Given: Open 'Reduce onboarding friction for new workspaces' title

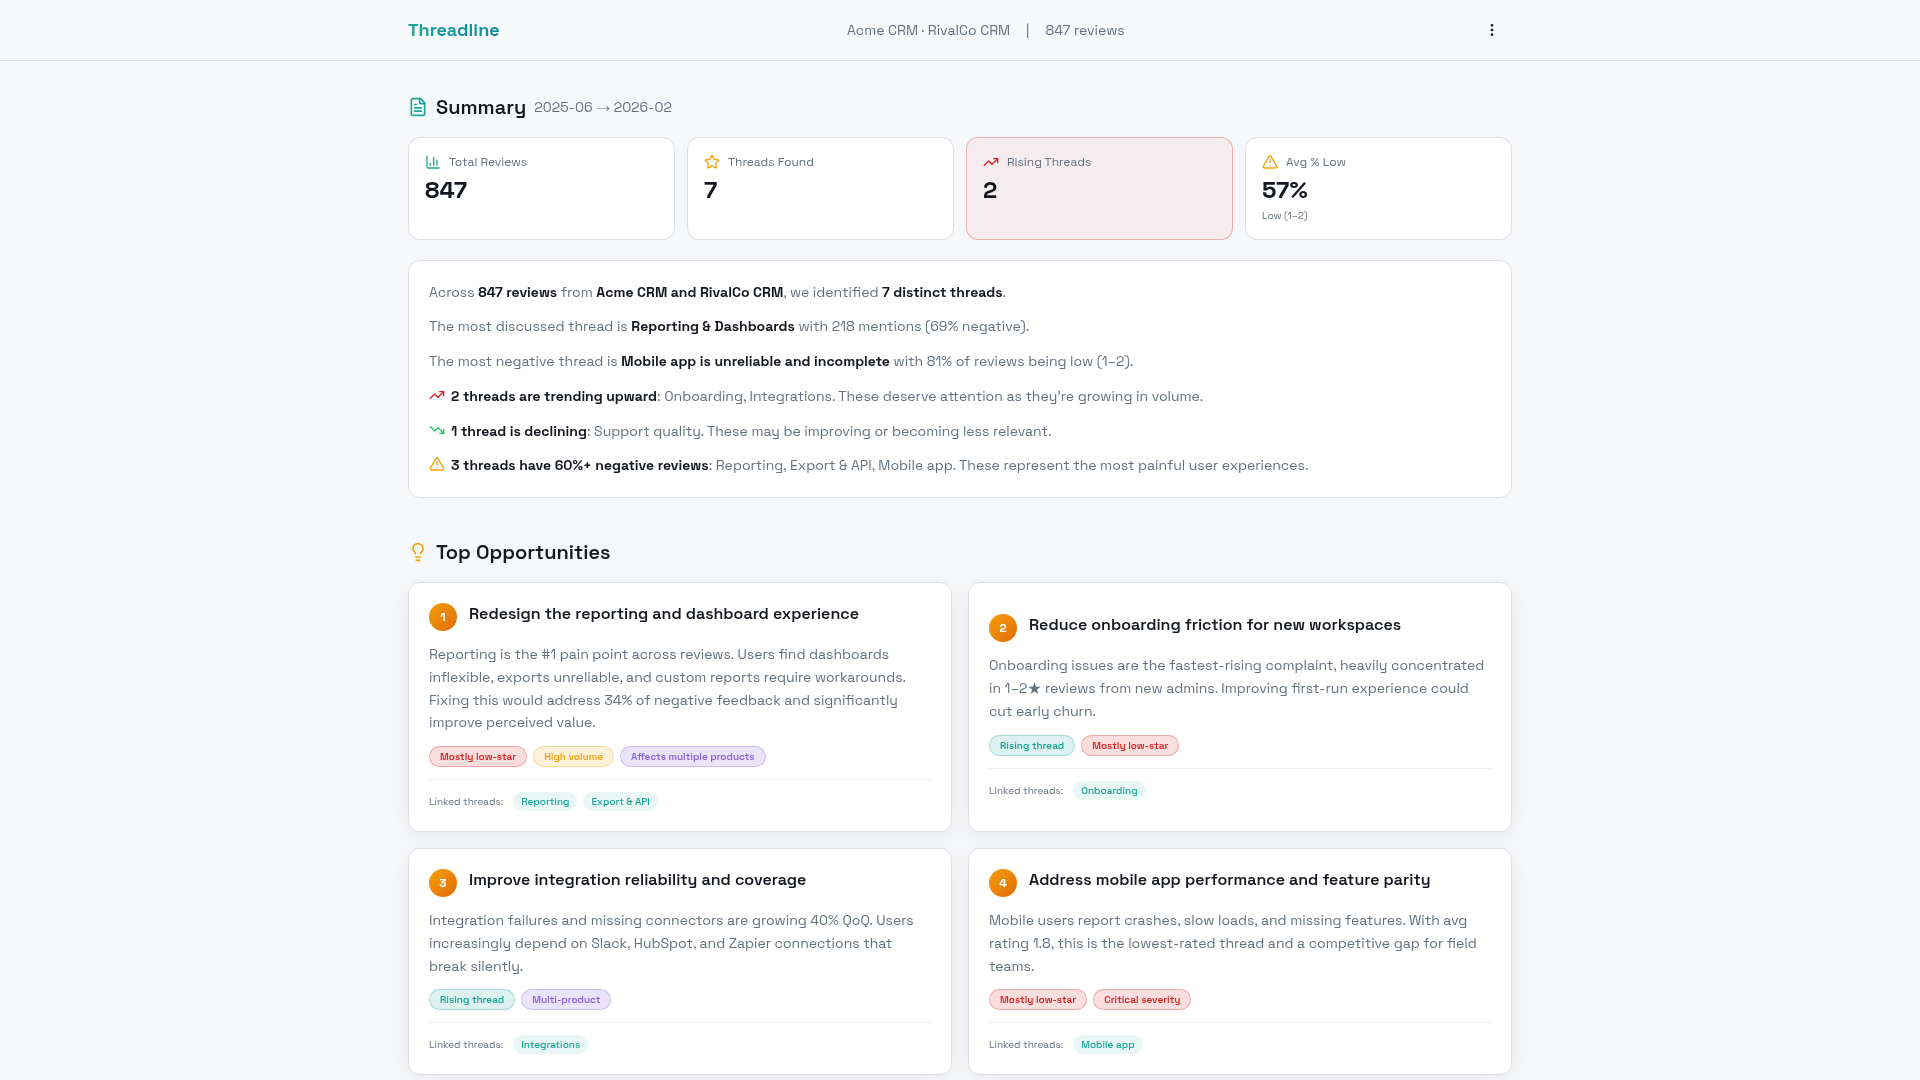Looking at the screenshot, I should tap(1214, 625).
